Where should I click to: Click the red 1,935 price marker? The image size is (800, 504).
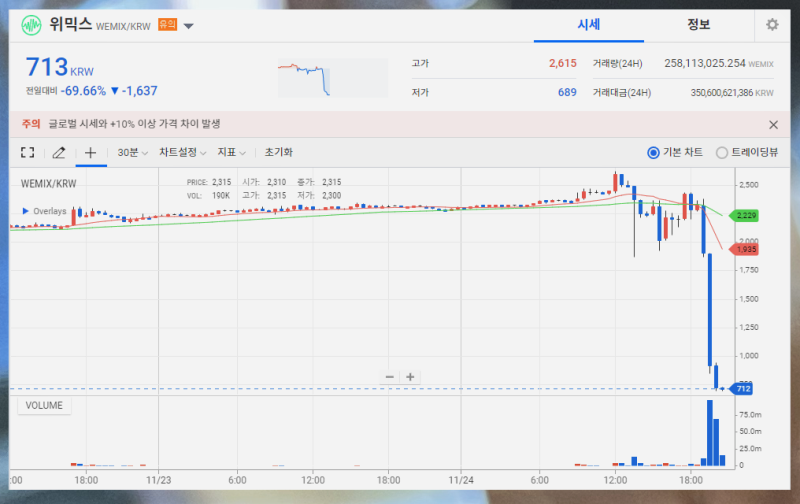pyautogui.click(x=744, y=249)
